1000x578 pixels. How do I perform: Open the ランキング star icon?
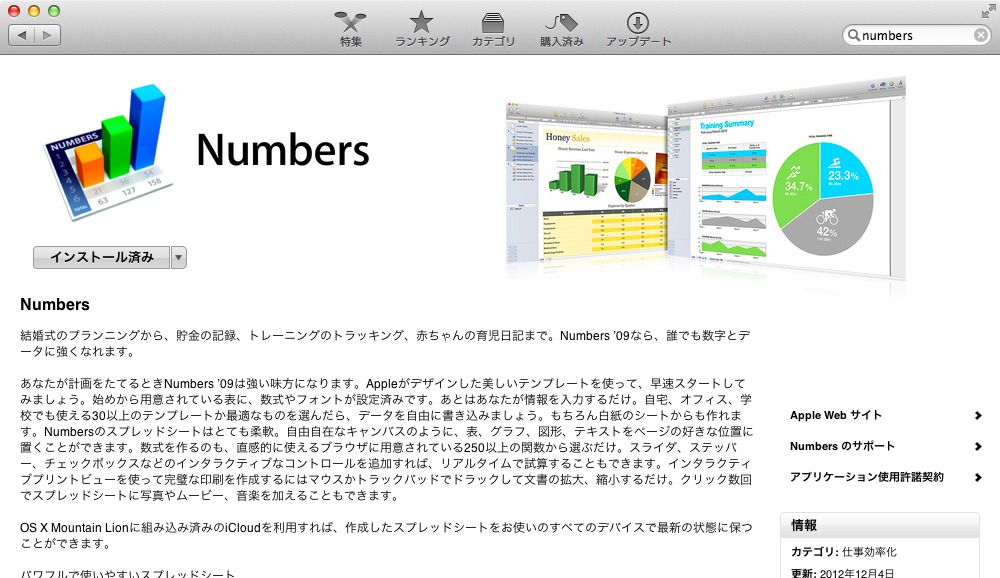pyautogui.click(x=422, y=29)
